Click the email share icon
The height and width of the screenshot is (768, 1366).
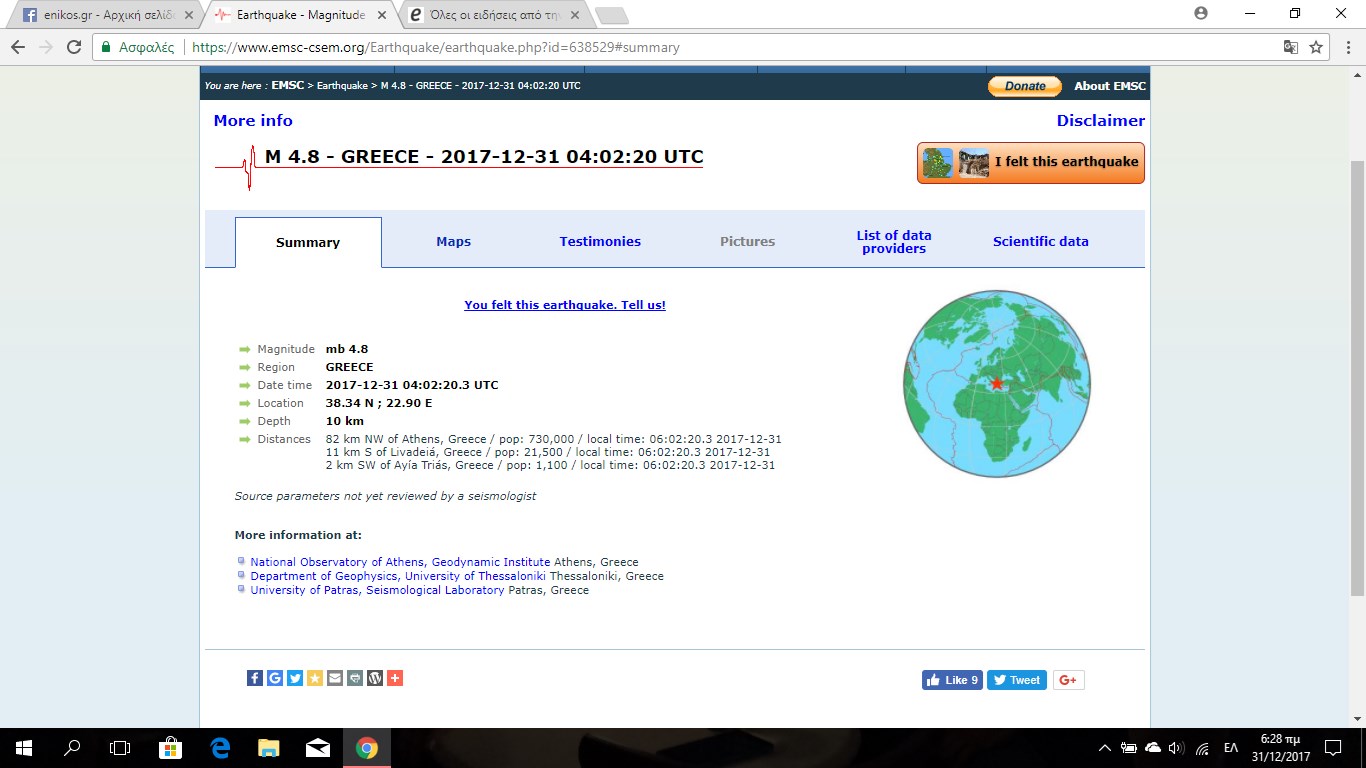(335, 678)
